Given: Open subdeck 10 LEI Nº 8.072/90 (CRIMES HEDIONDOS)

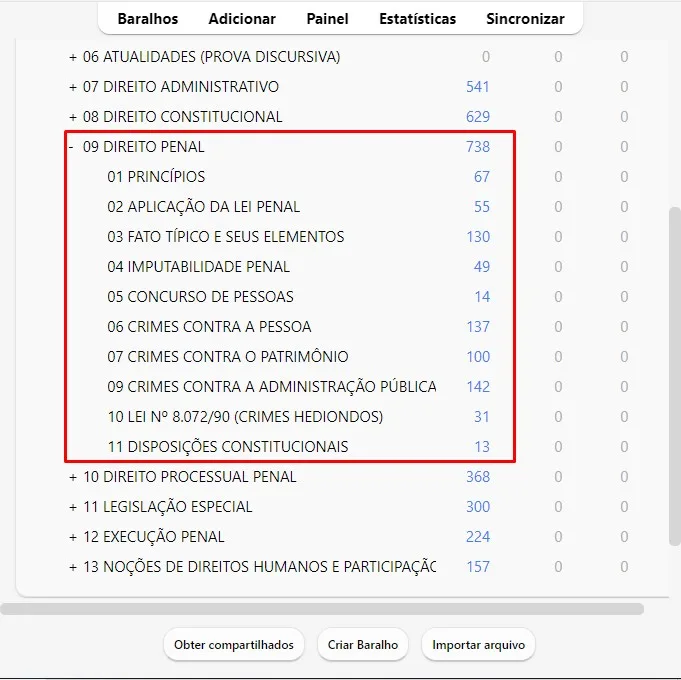Looking at the screenshot, I should (x=245, y=417).
